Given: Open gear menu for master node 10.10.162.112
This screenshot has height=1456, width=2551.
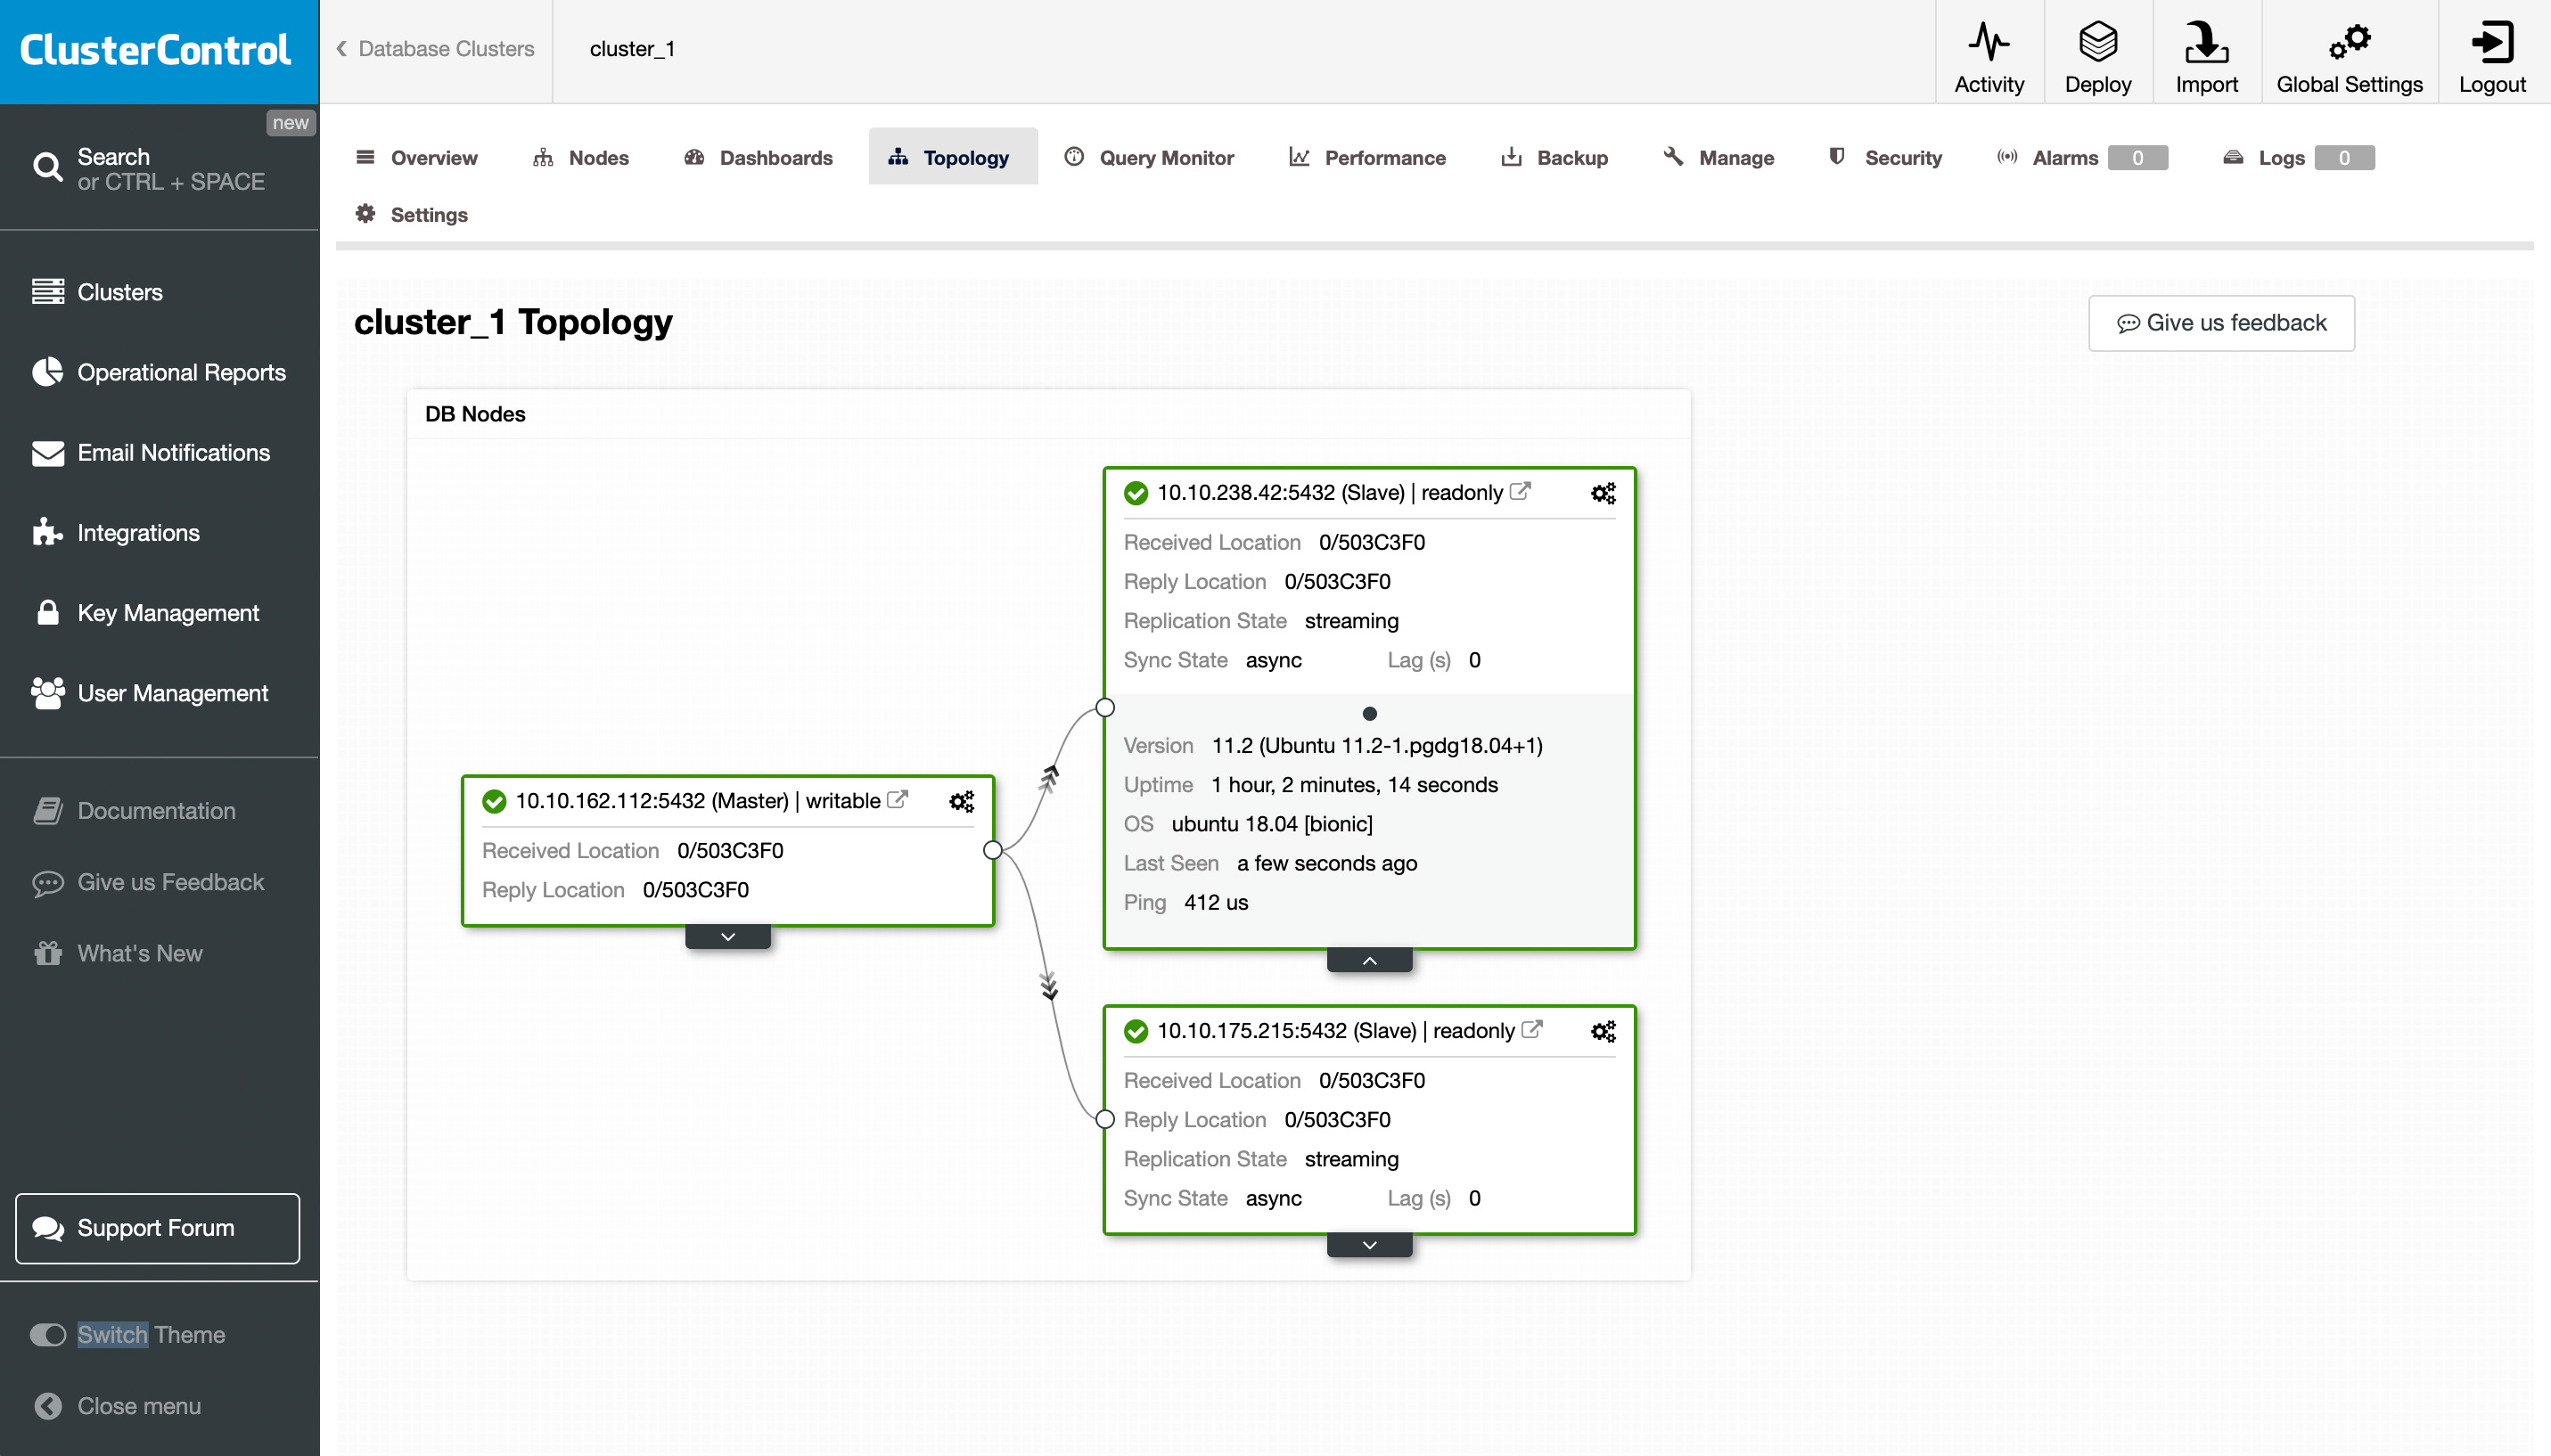Looking at the screenshot, I should click(x=961, y=801).
